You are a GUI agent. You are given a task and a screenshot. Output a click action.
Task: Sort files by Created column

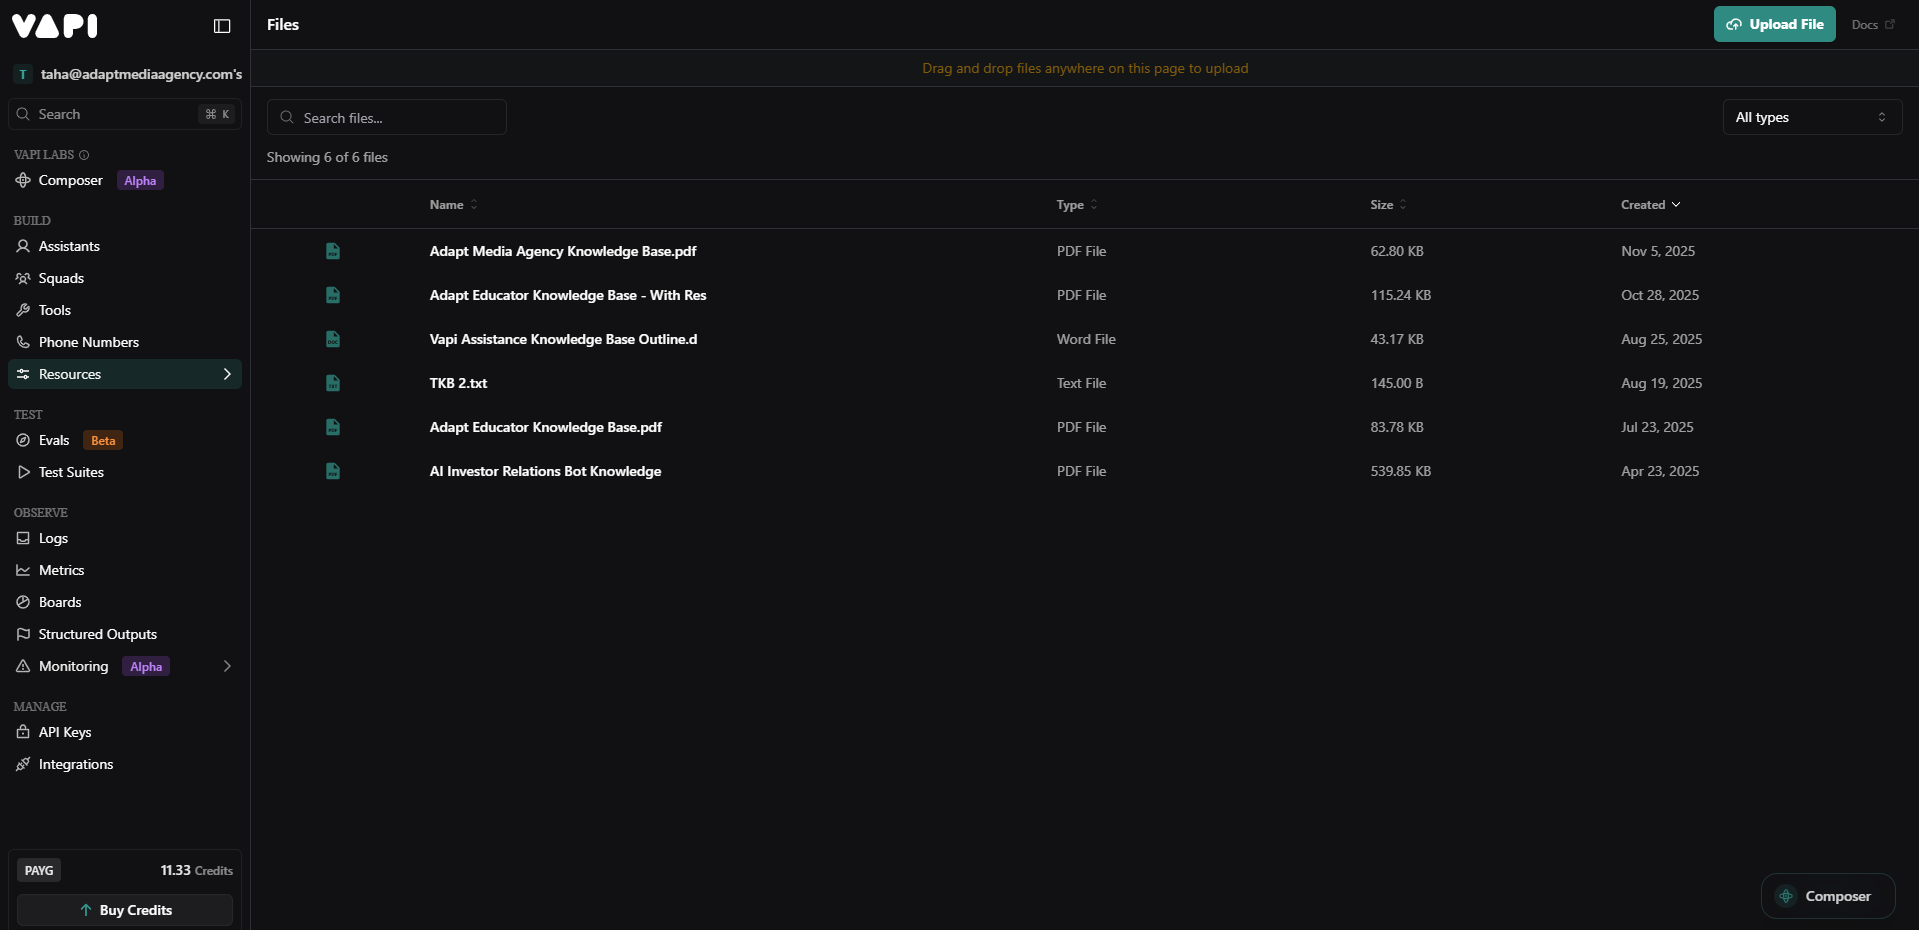click(1651, 205)
